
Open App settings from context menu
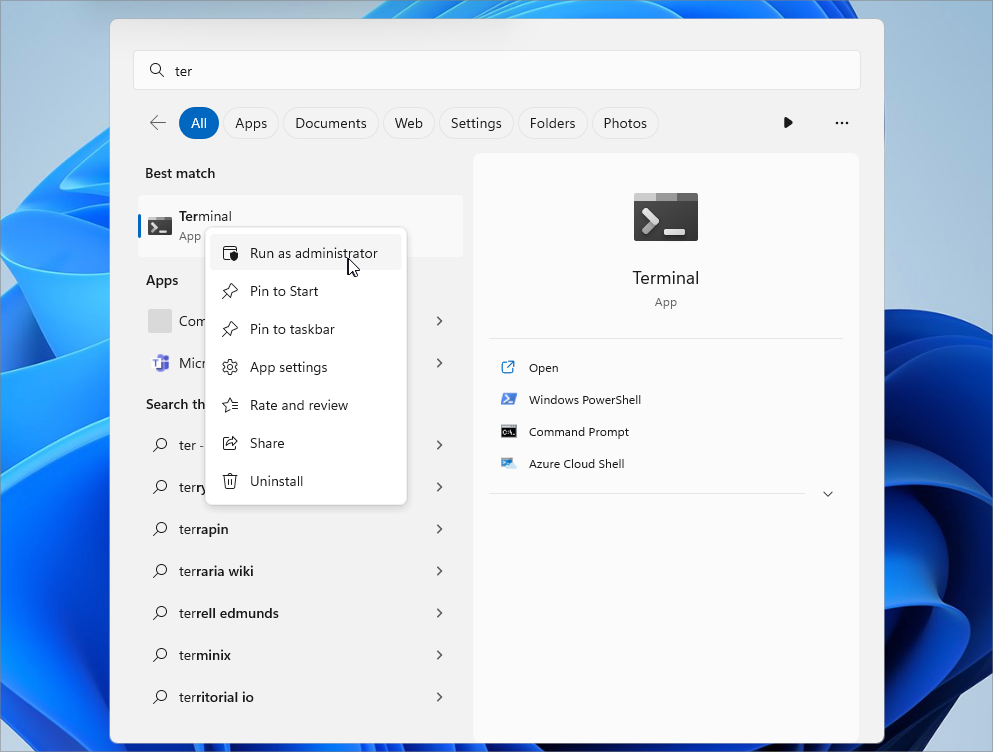(x=305, y=367)
